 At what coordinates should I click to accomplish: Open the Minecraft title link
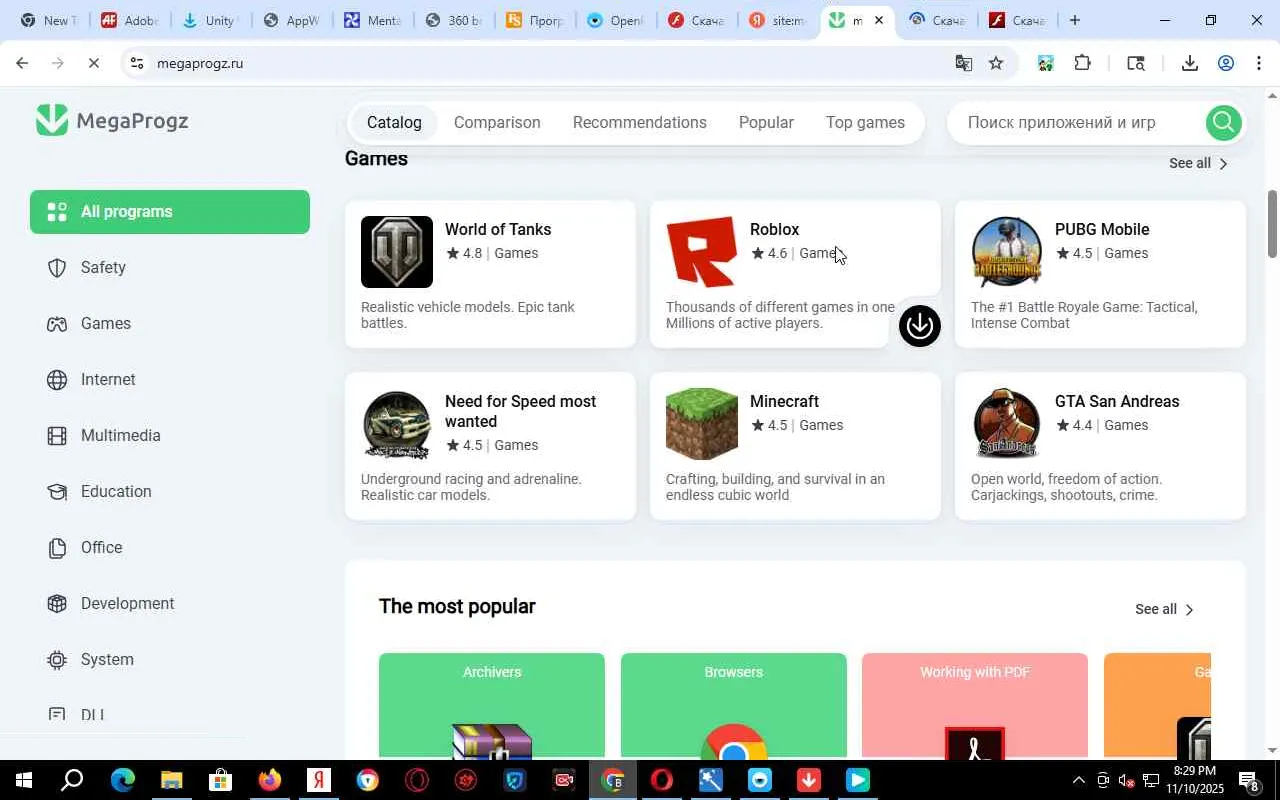pyautogui.click(x=785, y=401)
